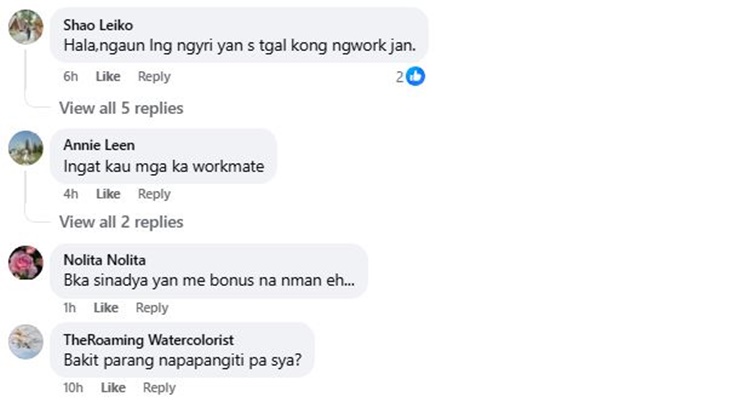Open Annie Leen's profile avatar
Viewport: 750px width, 402px height.
click(26, 148)
